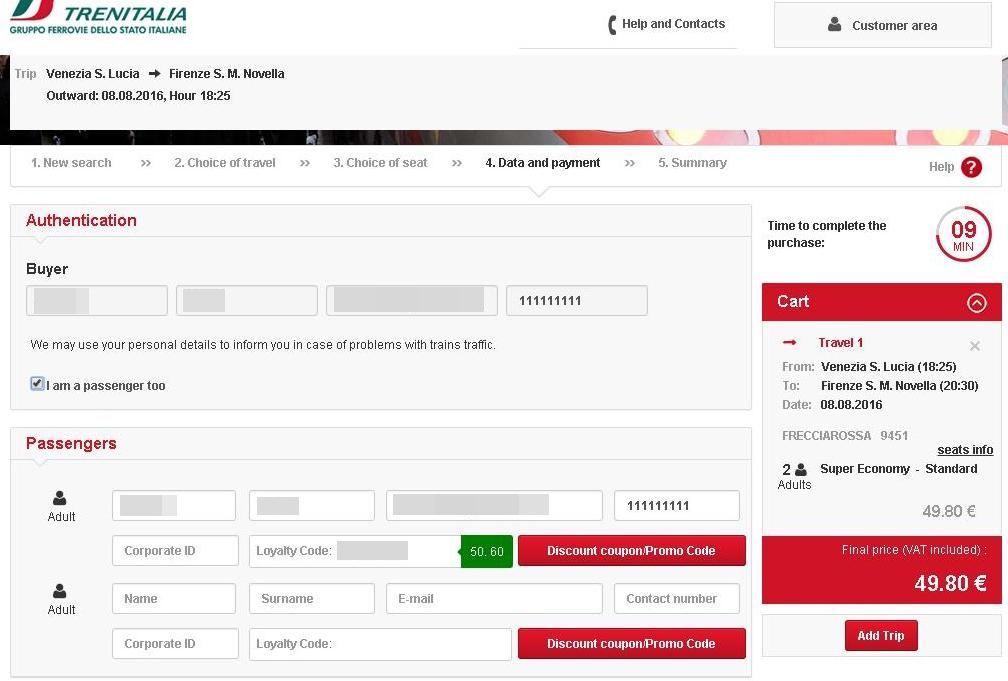Screen dimensions: 1008x681
Task: Open Help and Contacts
Action: pos(666,24)
